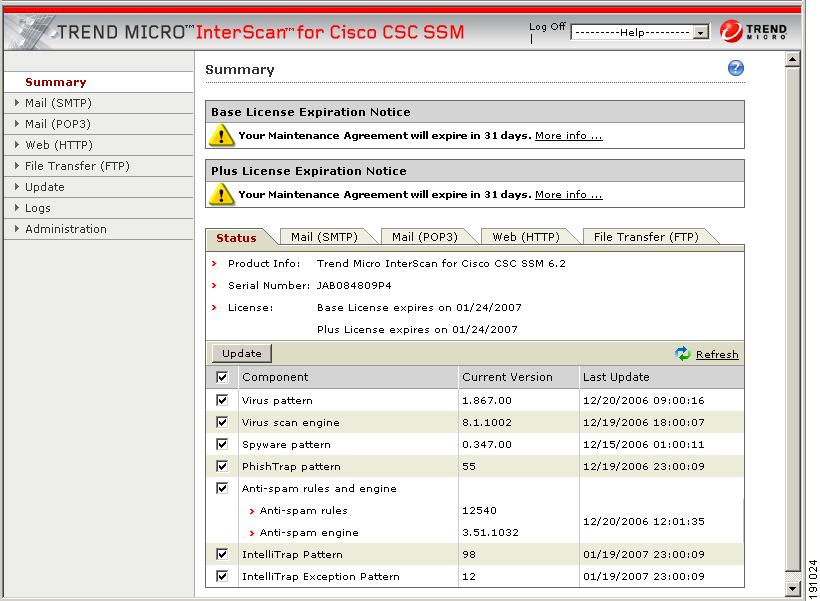
Task: Open More info for Base License notice
Action: (568, 135)
